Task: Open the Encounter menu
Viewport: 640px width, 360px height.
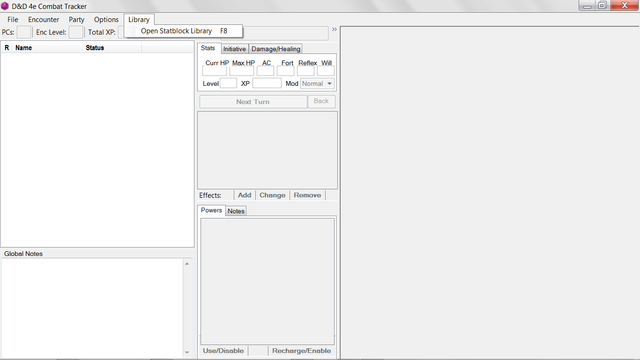Action: pos(43,20)
